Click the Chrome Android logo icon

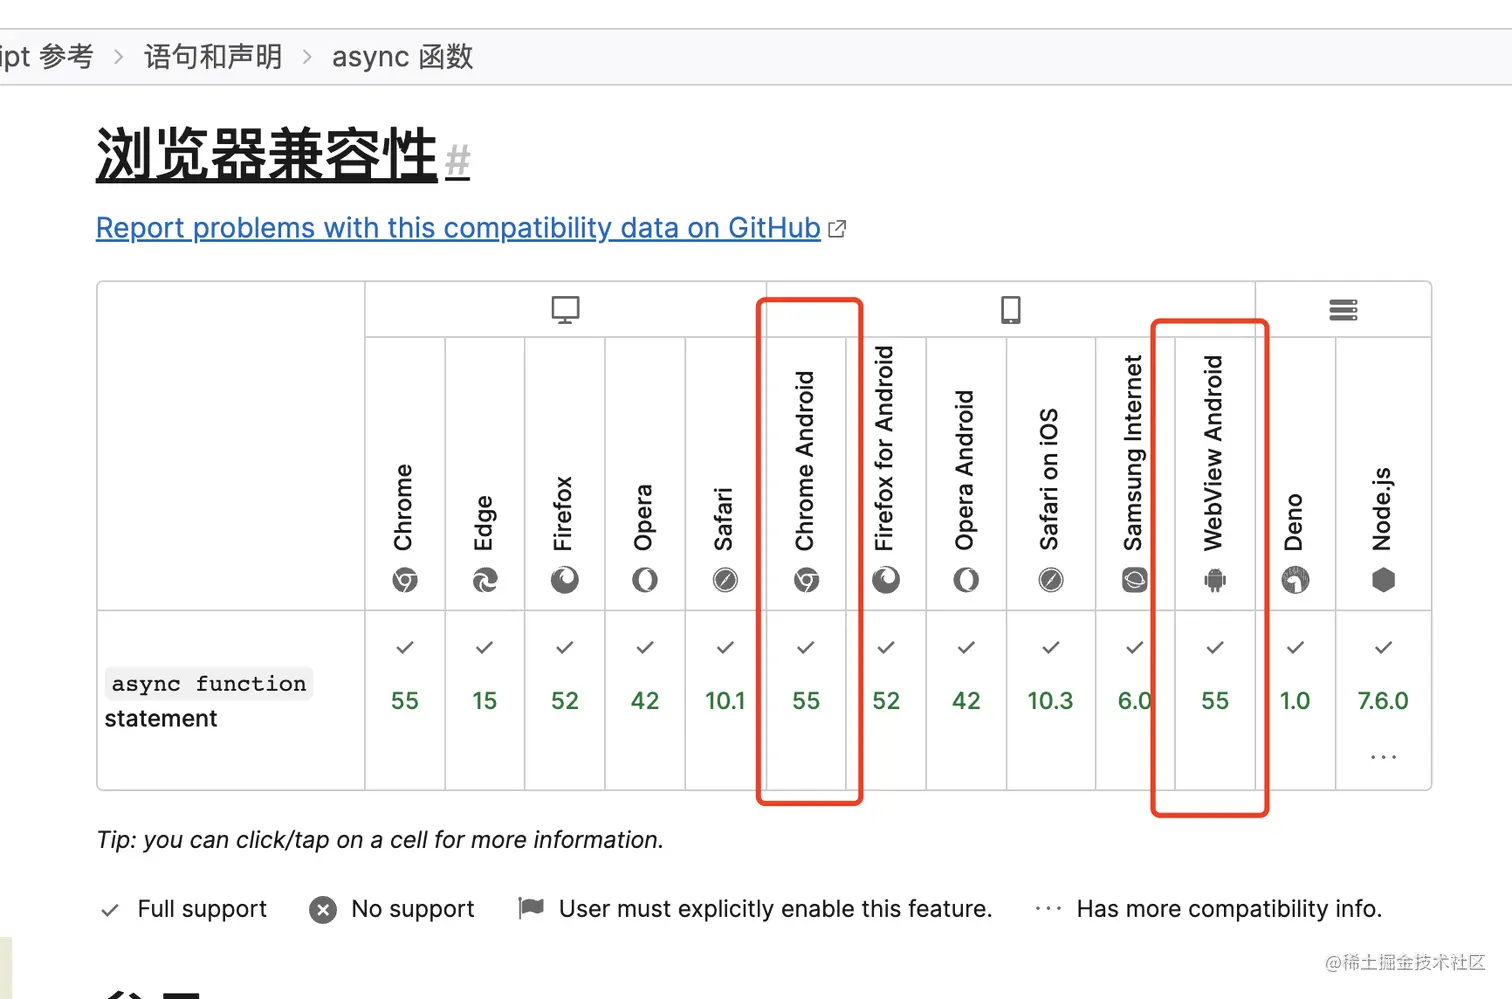click(806, 580)
